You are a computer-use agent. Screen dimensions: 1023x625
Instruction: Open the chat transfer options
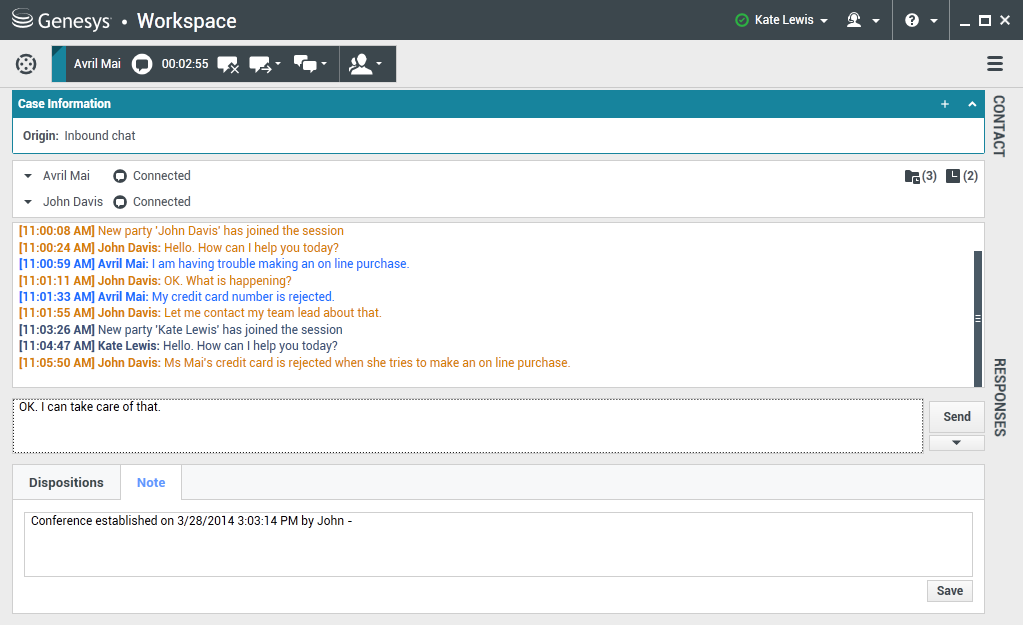click(x=265, y=64)
